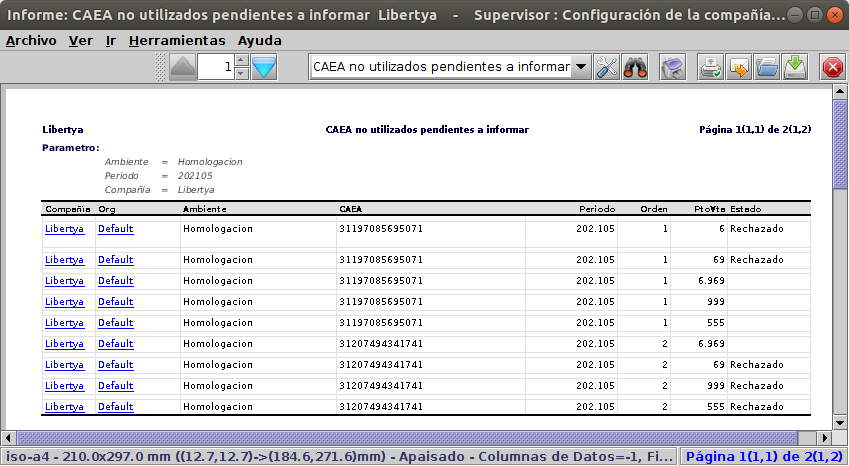Minimize the report window
849x466 pixels.
point(795,15)
